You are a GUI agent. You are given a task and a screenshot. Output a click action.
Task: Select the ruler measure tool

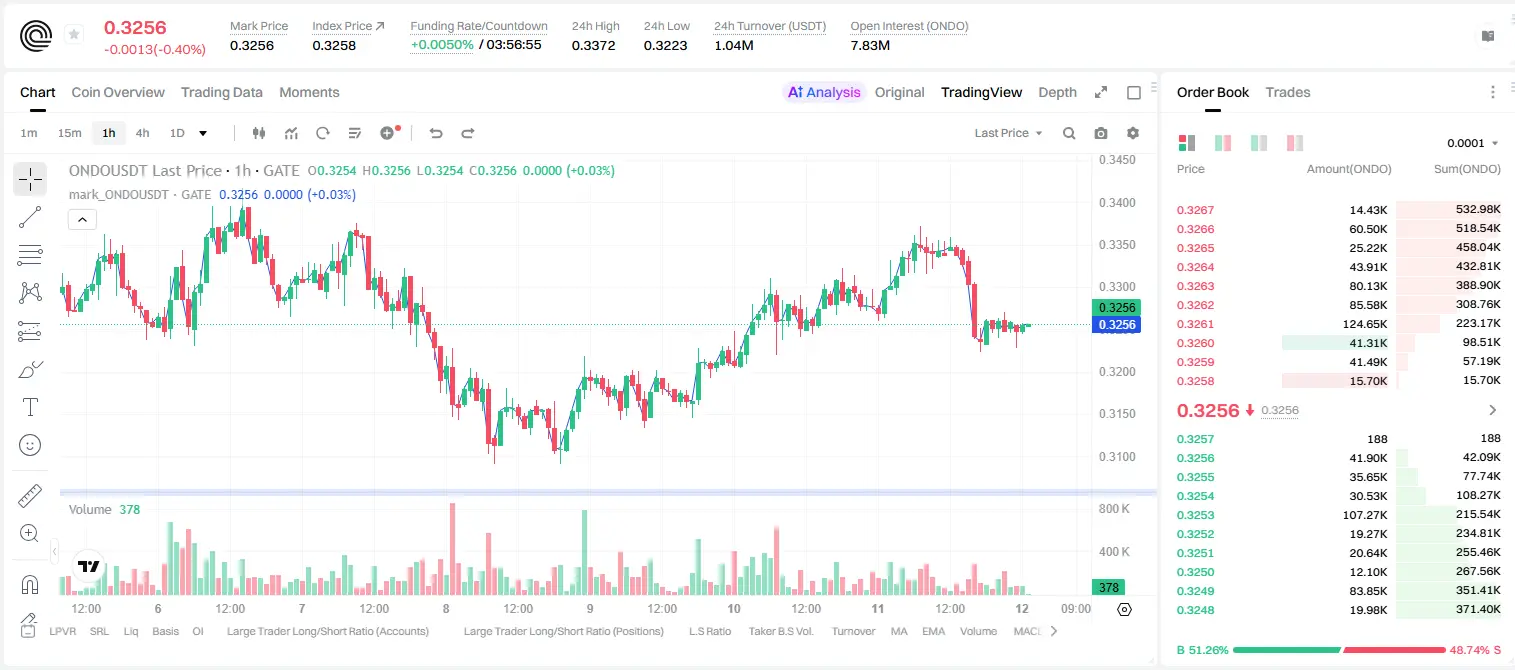tap(30, 496)
